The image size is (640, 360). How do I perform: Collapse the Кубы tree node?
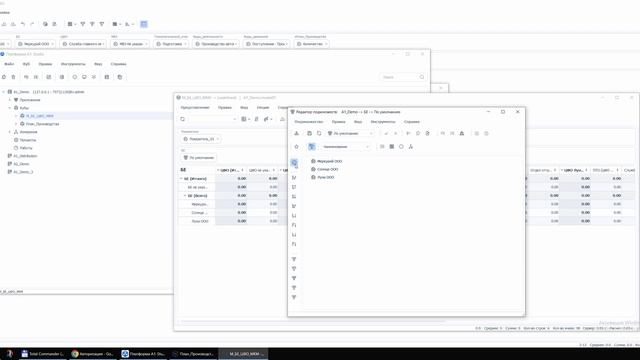tap(10, 108)
